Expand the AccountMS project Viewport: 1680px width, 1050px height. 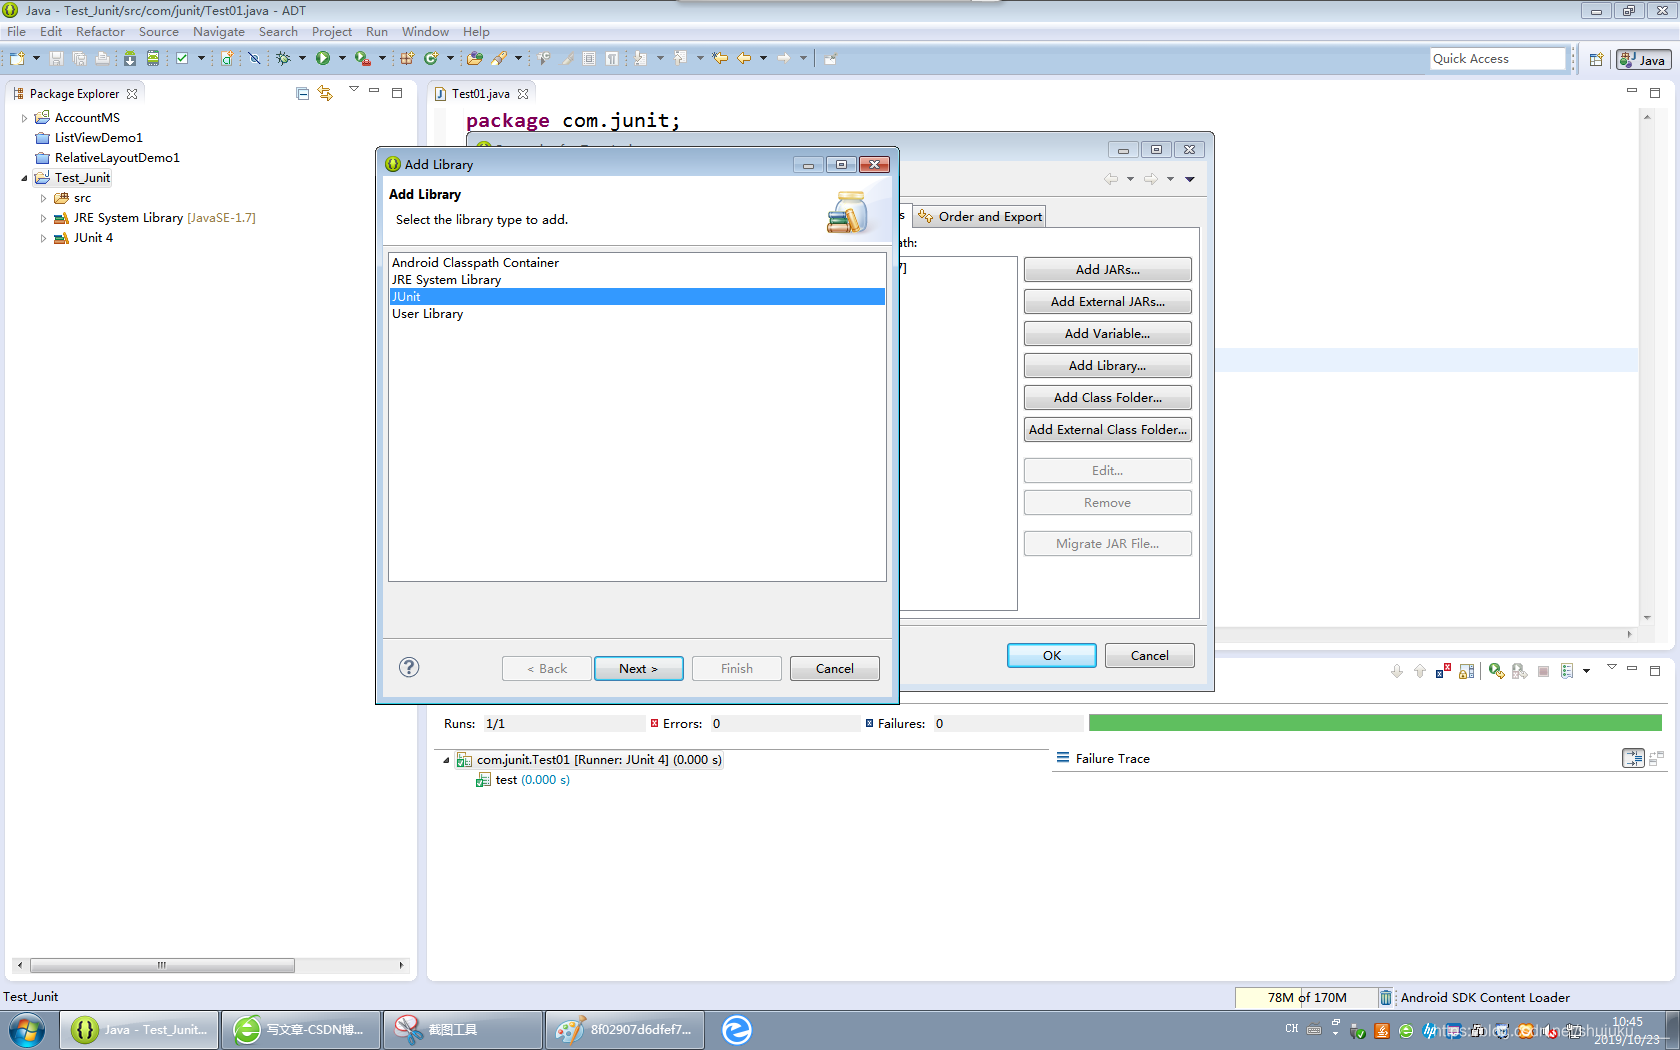point(25,118)
